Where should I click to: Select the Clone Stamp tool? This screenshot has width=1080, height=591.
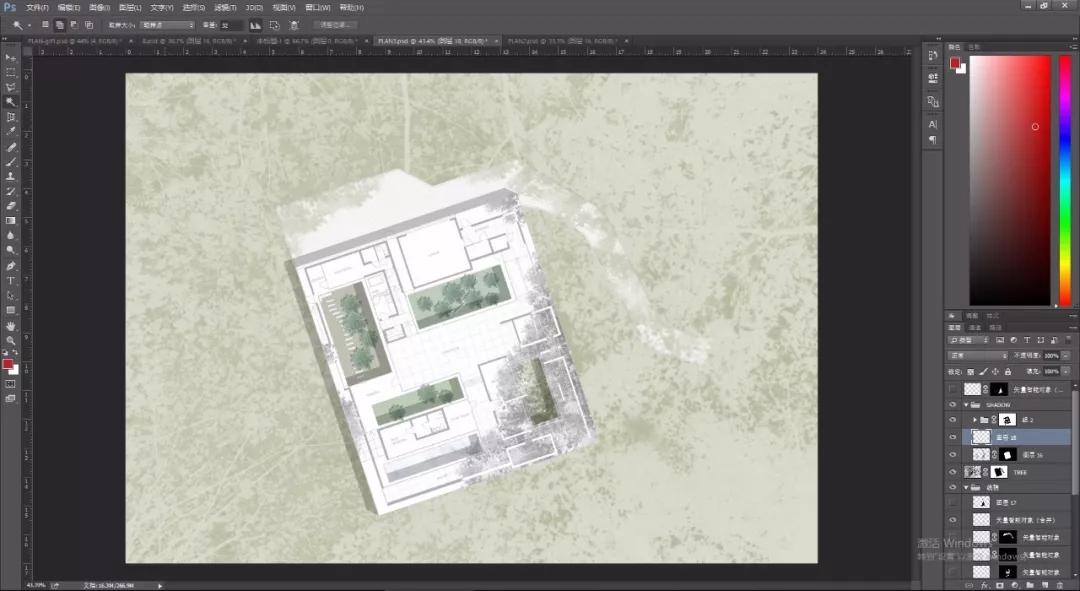[10, 176]
